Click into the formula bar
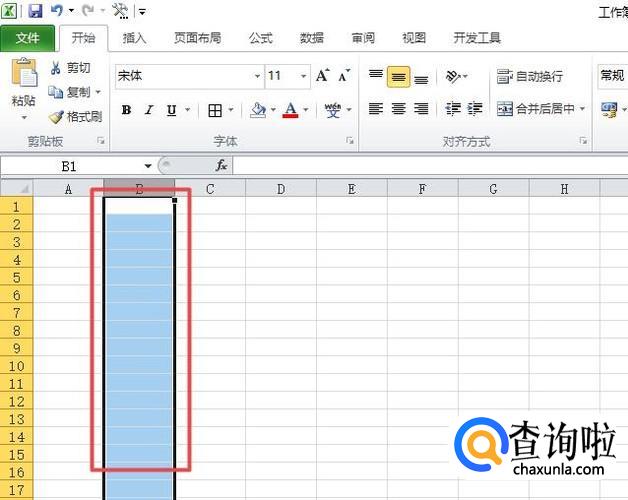The width and height of the screenshot is (628, 500). (430, 165)
